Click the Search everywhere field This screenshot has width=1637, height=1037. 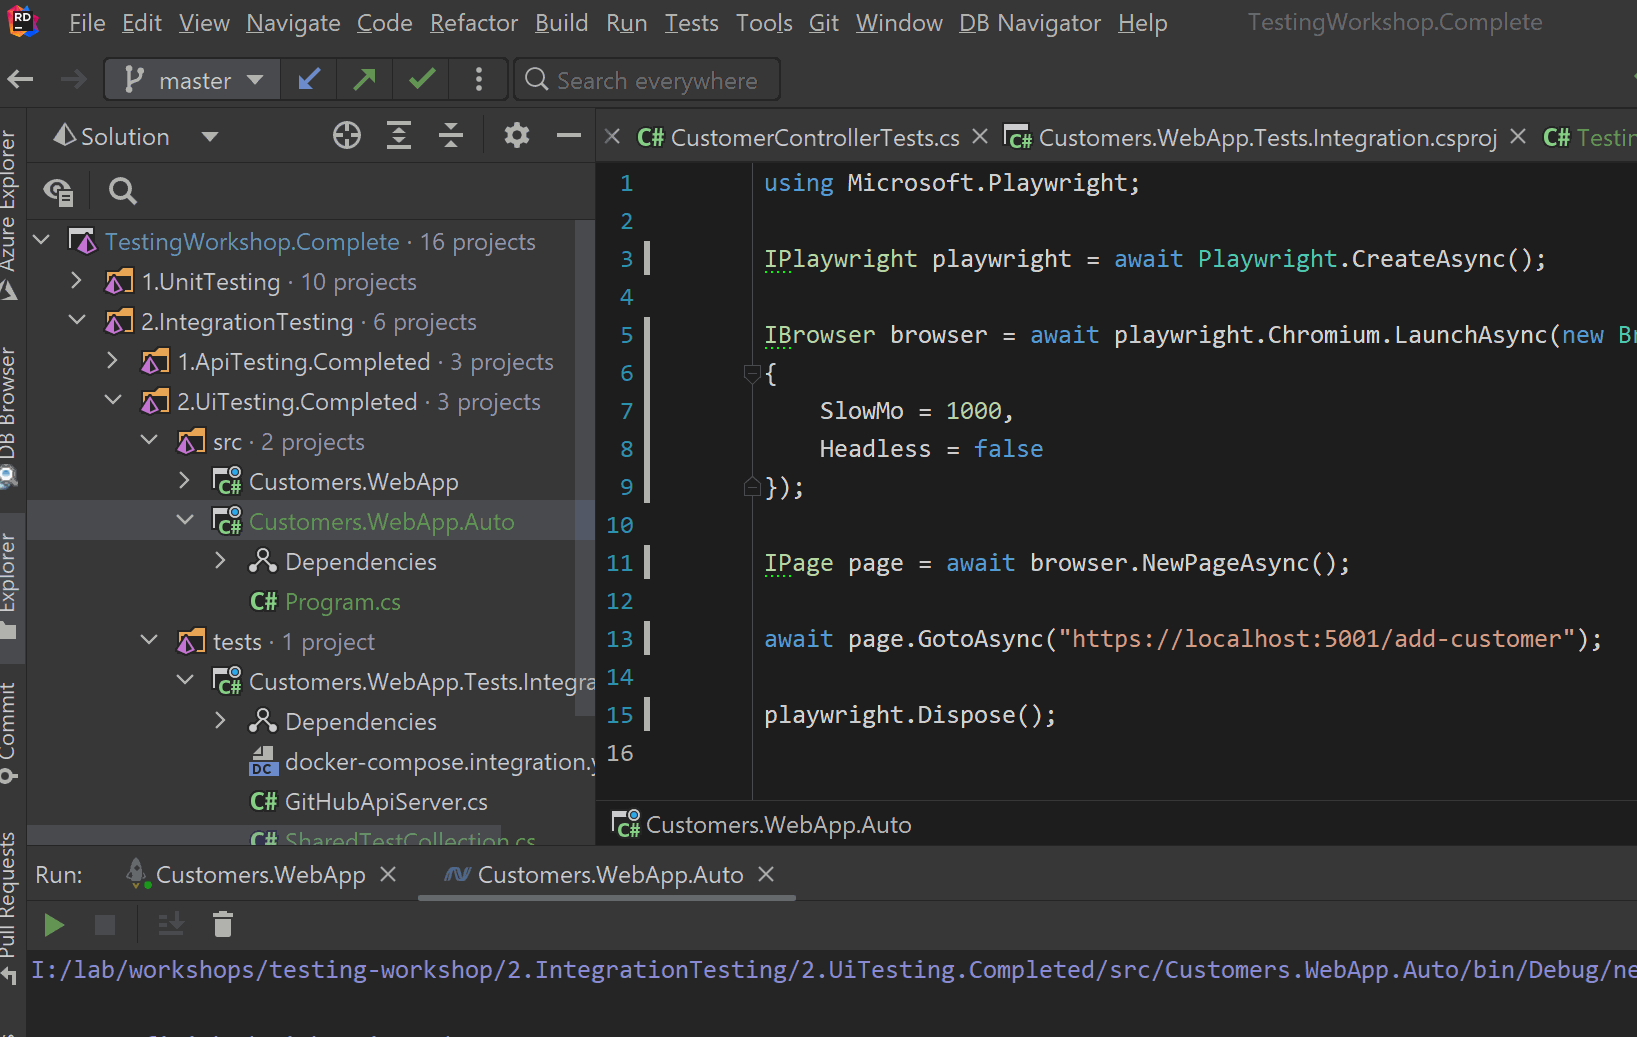pos(657,81)
